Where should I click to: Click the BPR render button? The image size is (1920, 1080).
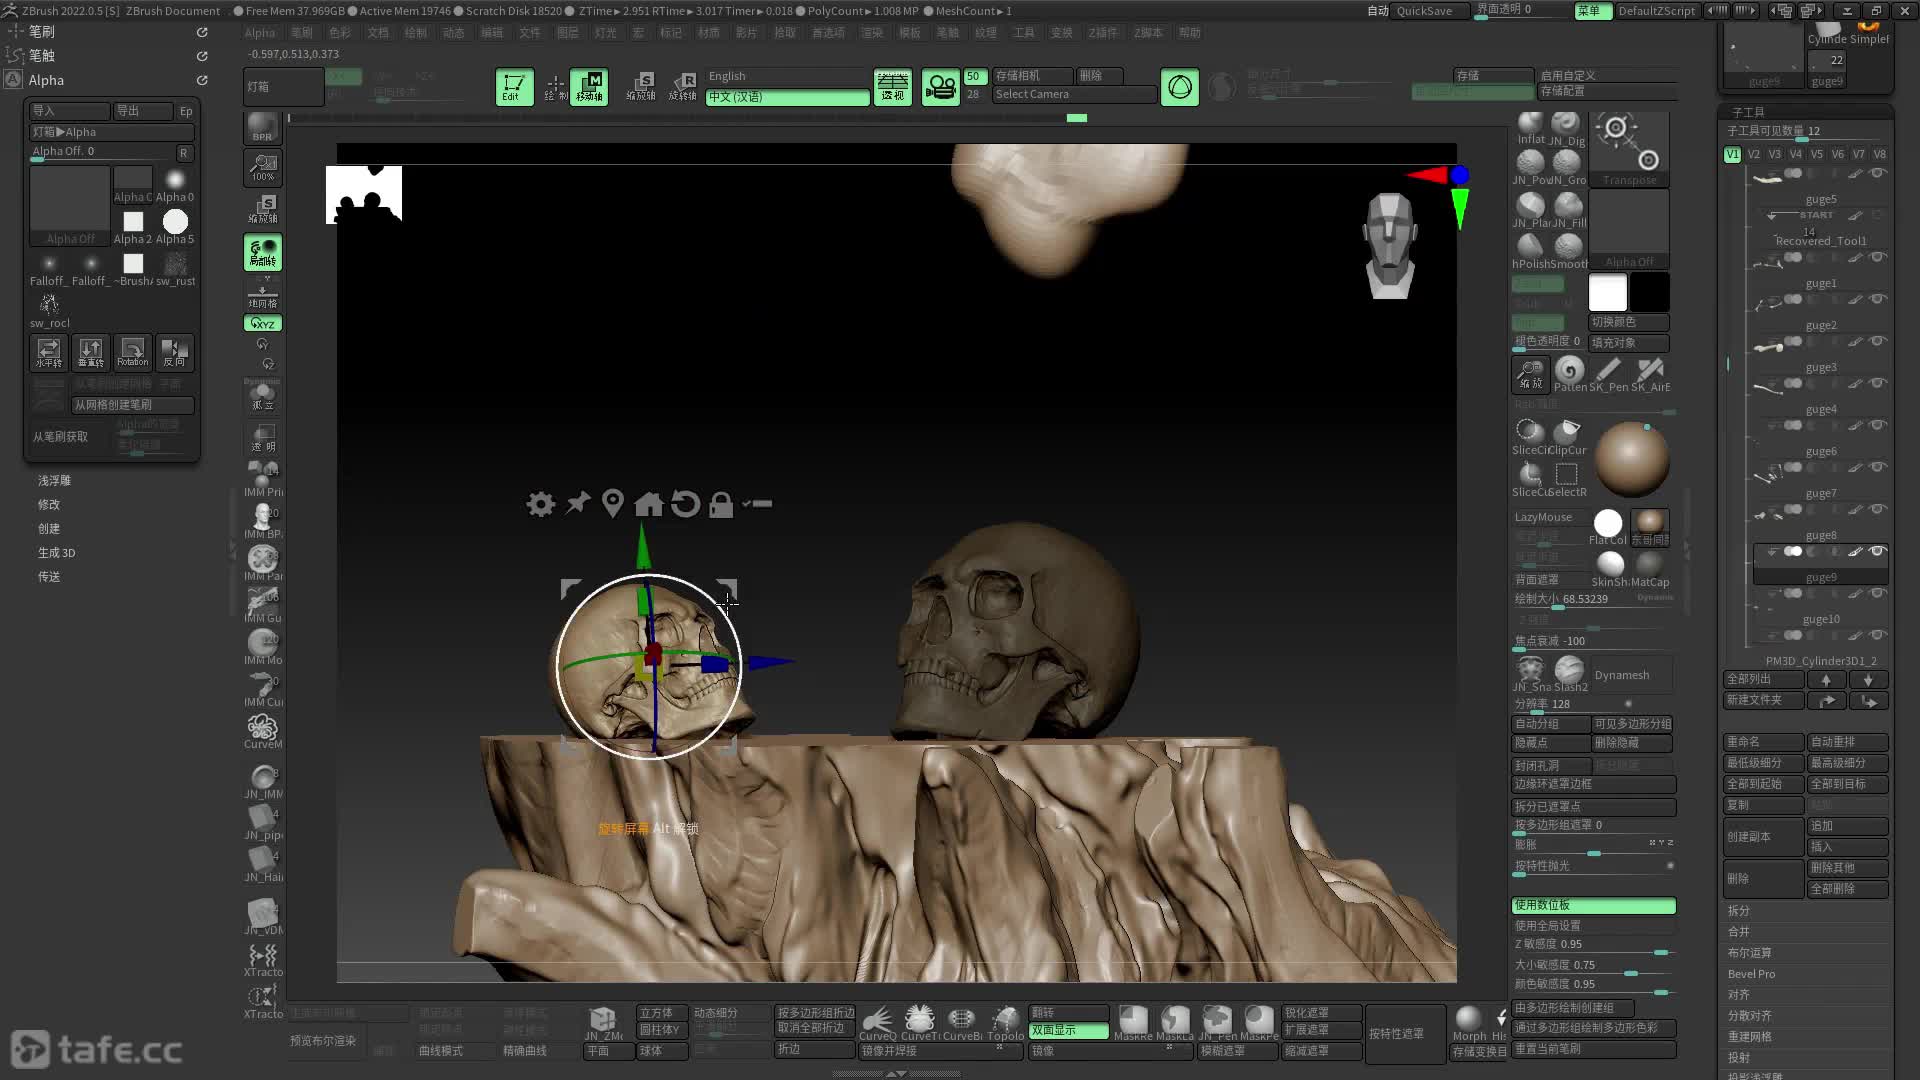(262, 127)
